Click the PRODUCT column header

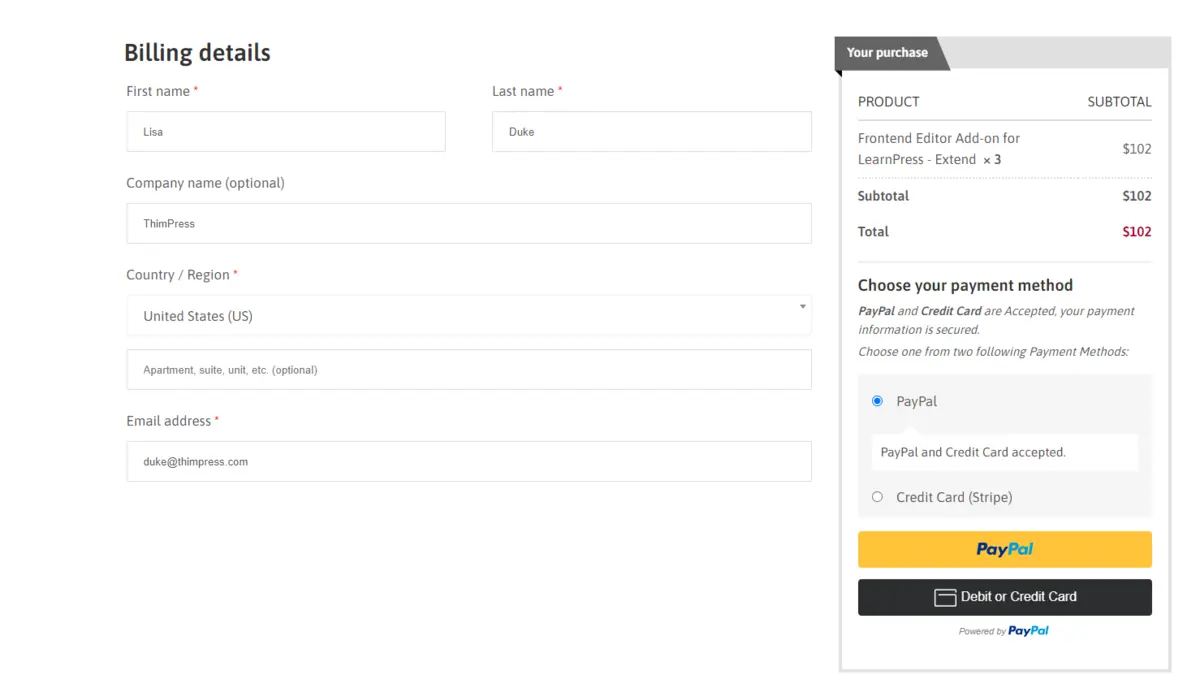tap(888, 101)
